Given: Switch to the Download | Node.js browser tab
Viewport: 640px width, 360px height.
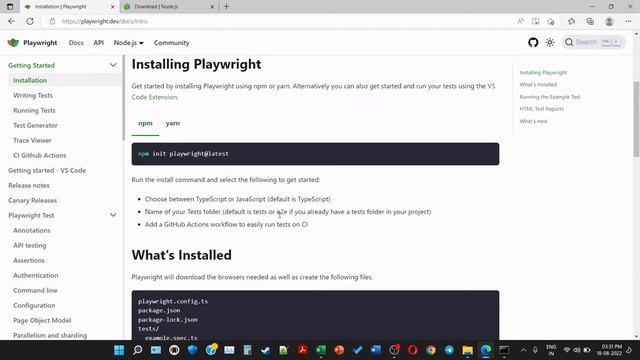Looking at the screenshot, I should [x=169, y=7].
